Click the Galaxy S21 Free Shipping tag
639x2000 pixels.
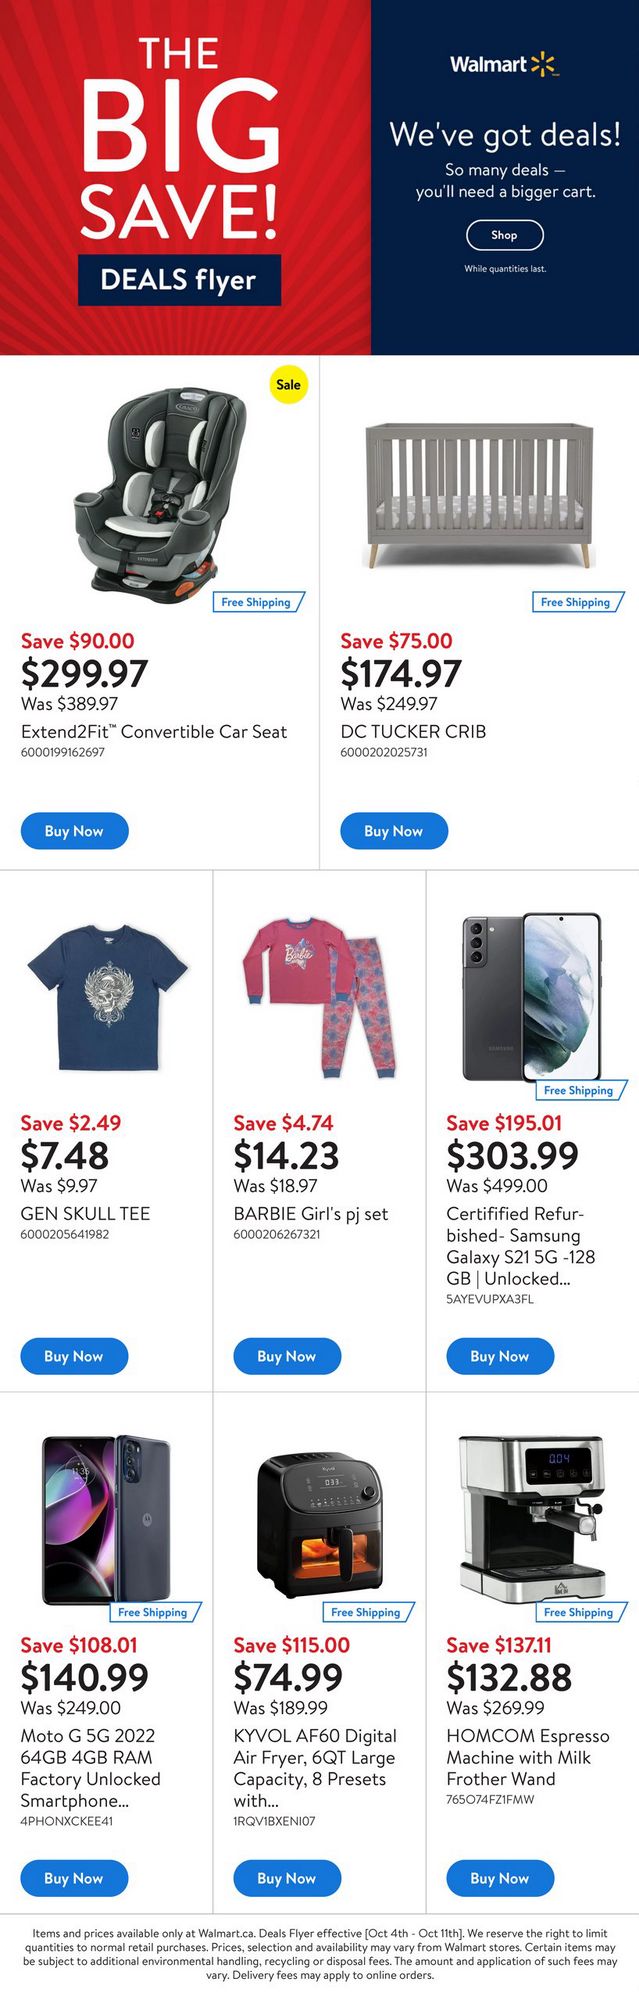(579, 1090)
